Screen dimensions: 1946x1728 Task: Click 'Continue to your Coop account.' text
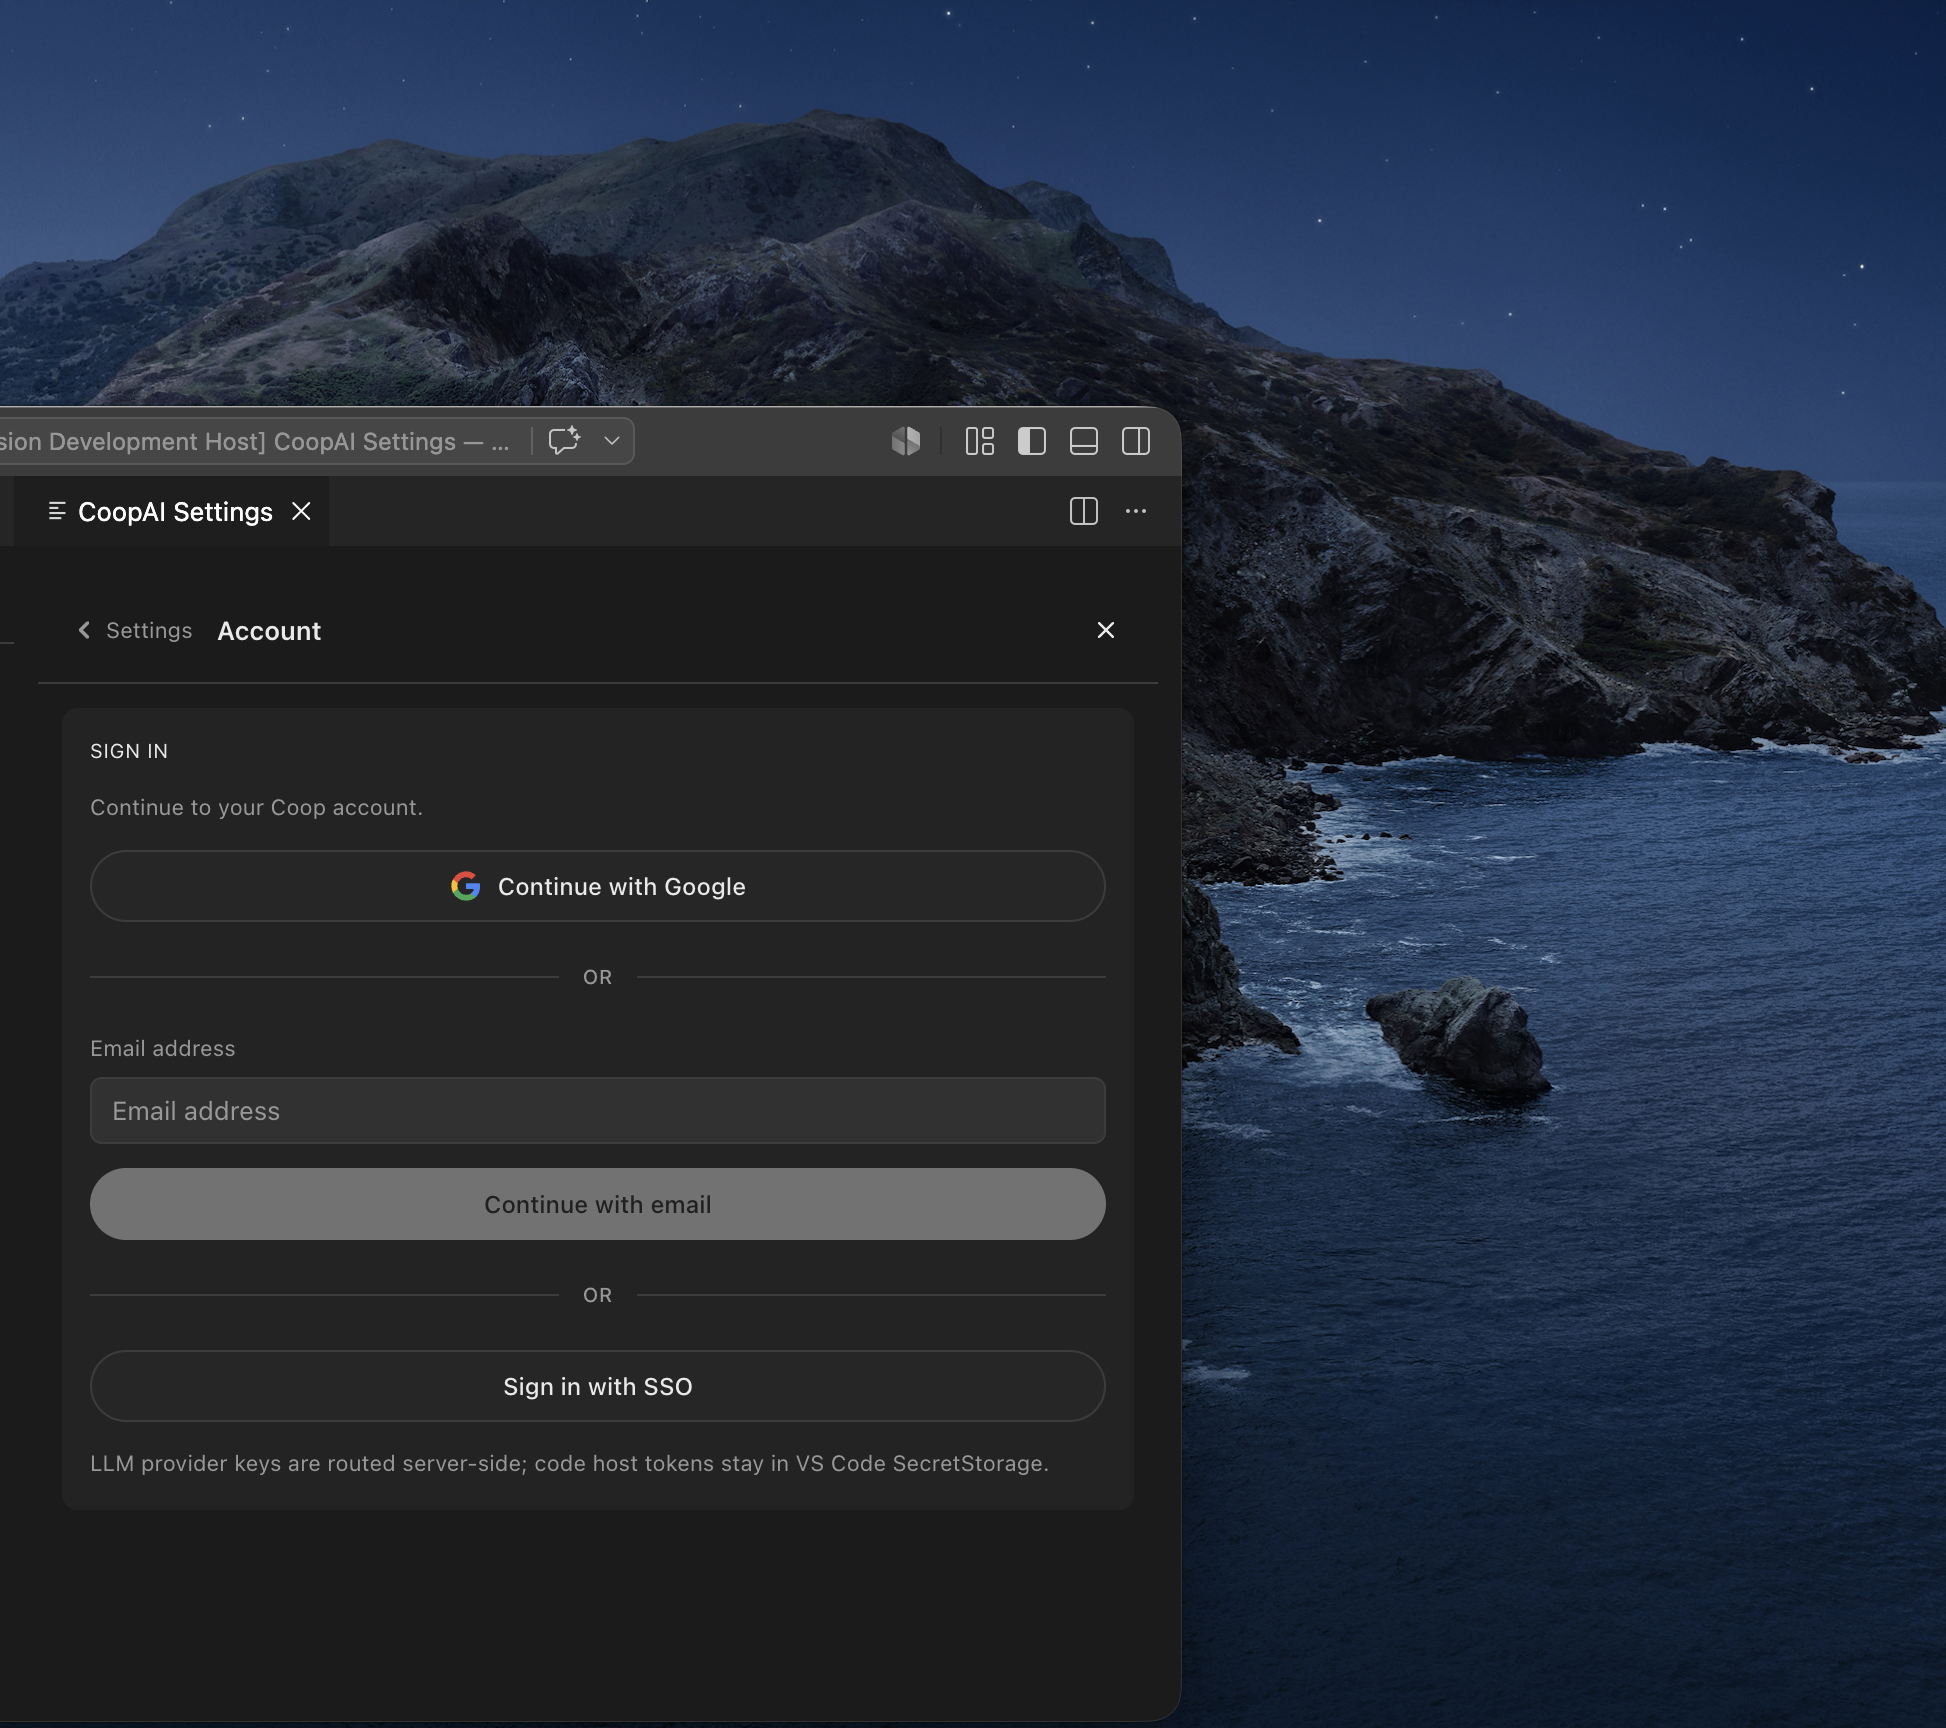(x=256, y=807)
